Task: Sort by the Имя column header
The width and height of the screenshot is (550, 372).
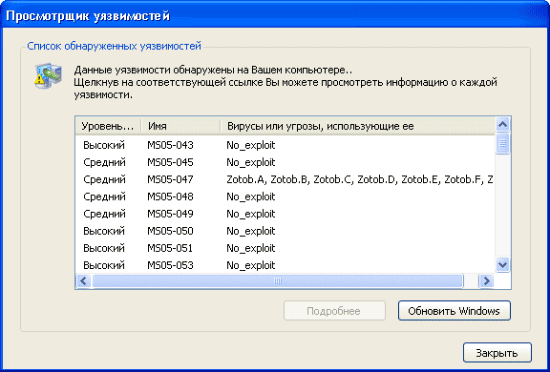Action: [180, 126]
